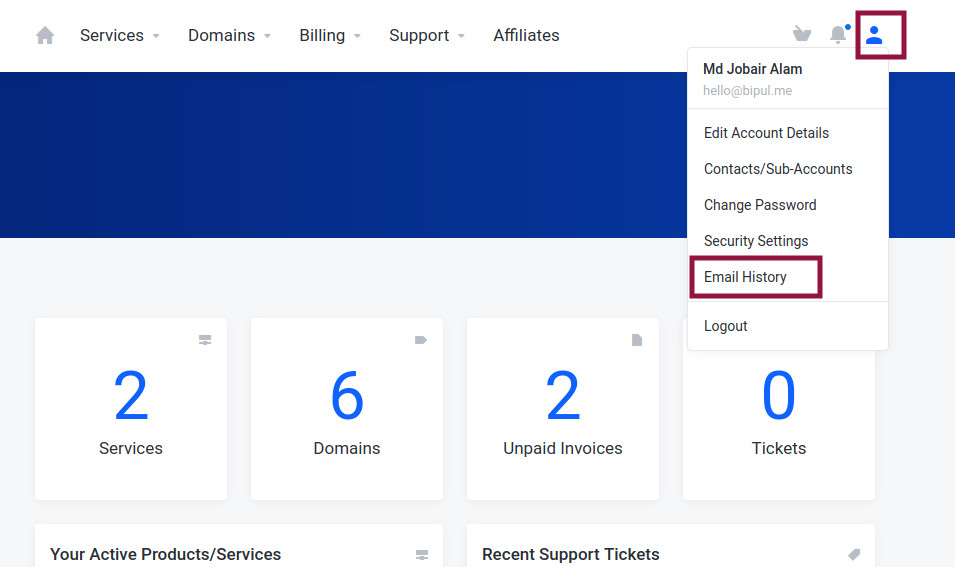Open the shopping cart icon
The image size is (955, 567).
pyautogui.click(x=802, y=34)
